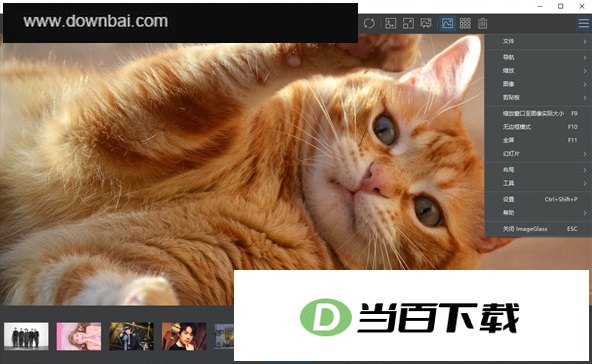Open the 导航 submenu

coord(538,57)
